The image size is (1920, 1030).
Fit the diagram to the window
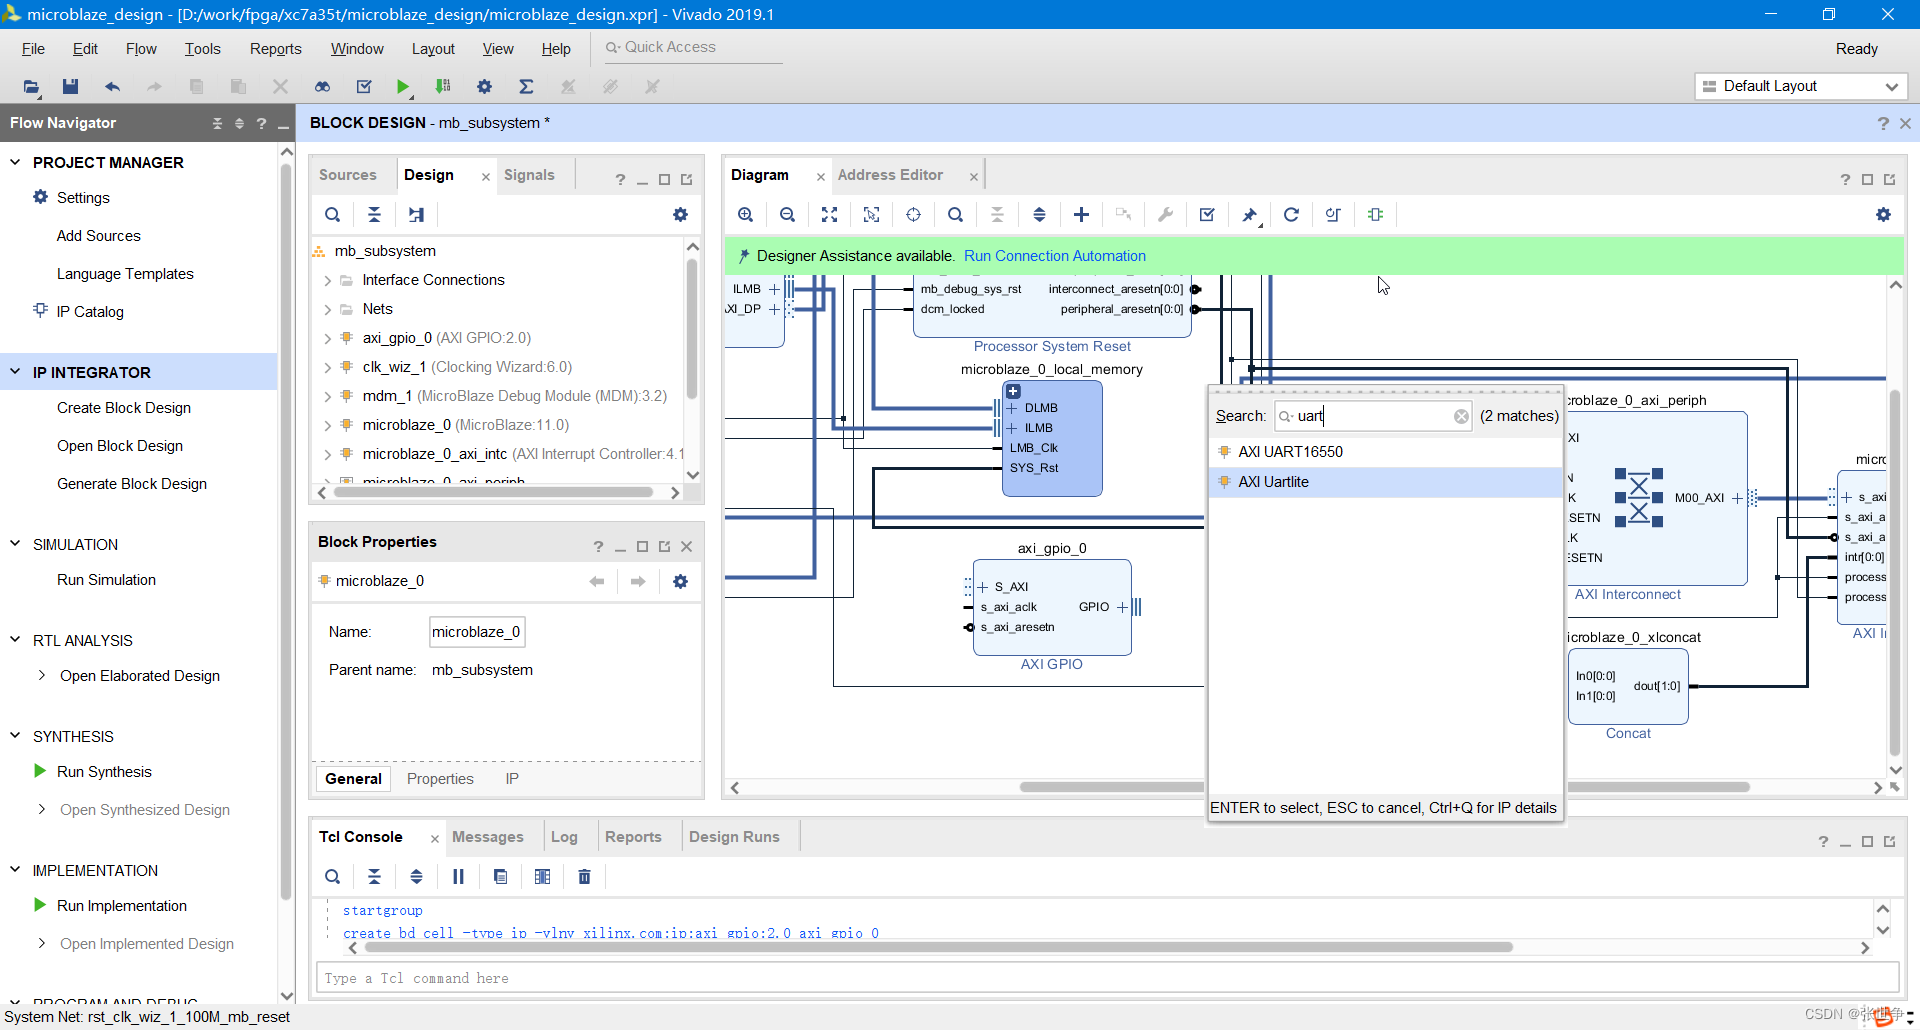(x=829, y=214)
